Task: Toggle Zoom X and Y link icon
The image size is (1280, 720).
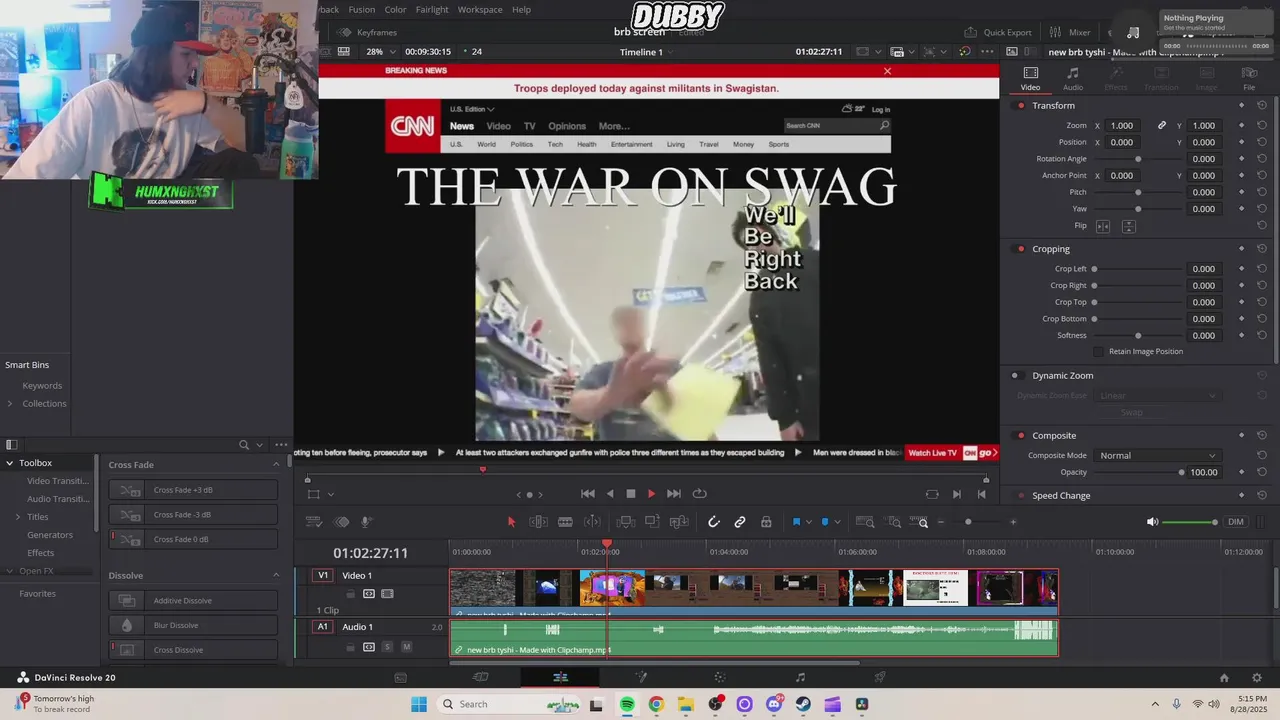Action: (x=1162, y=126)
